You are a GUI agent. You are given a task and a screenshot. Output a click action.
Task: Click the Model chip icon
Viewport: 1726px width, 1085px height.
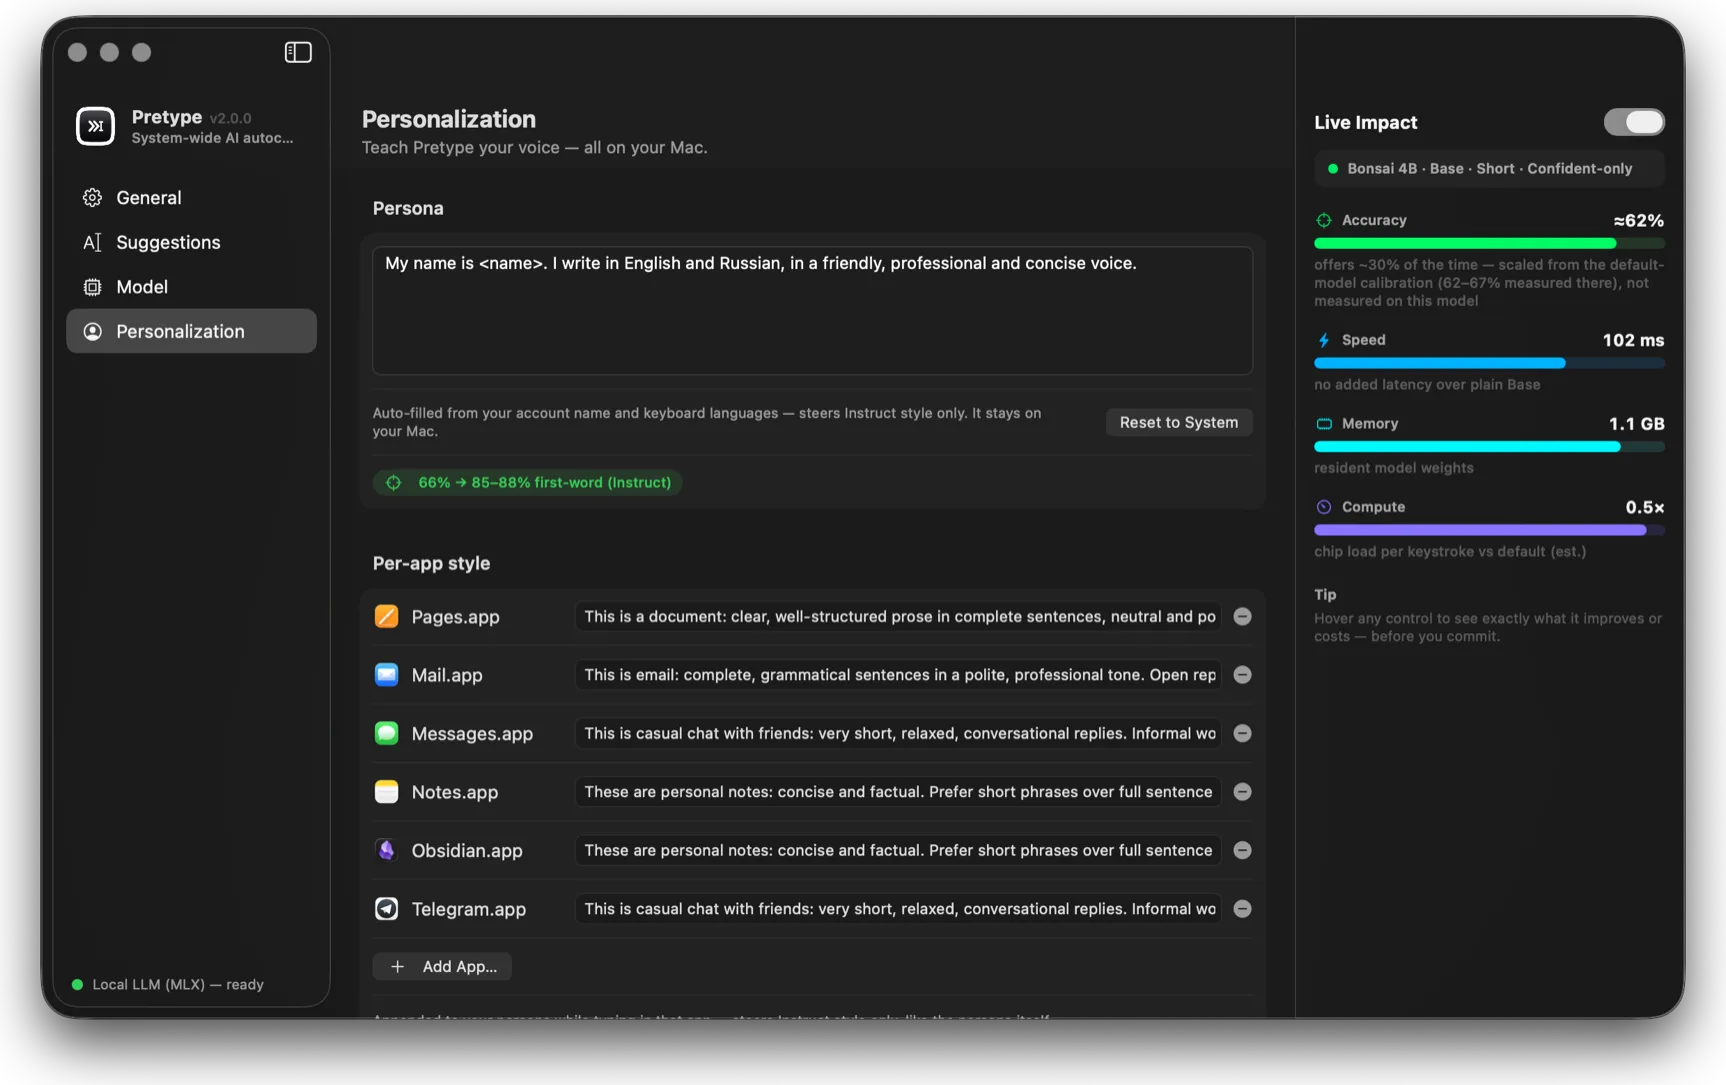click(x=92, y=287)
